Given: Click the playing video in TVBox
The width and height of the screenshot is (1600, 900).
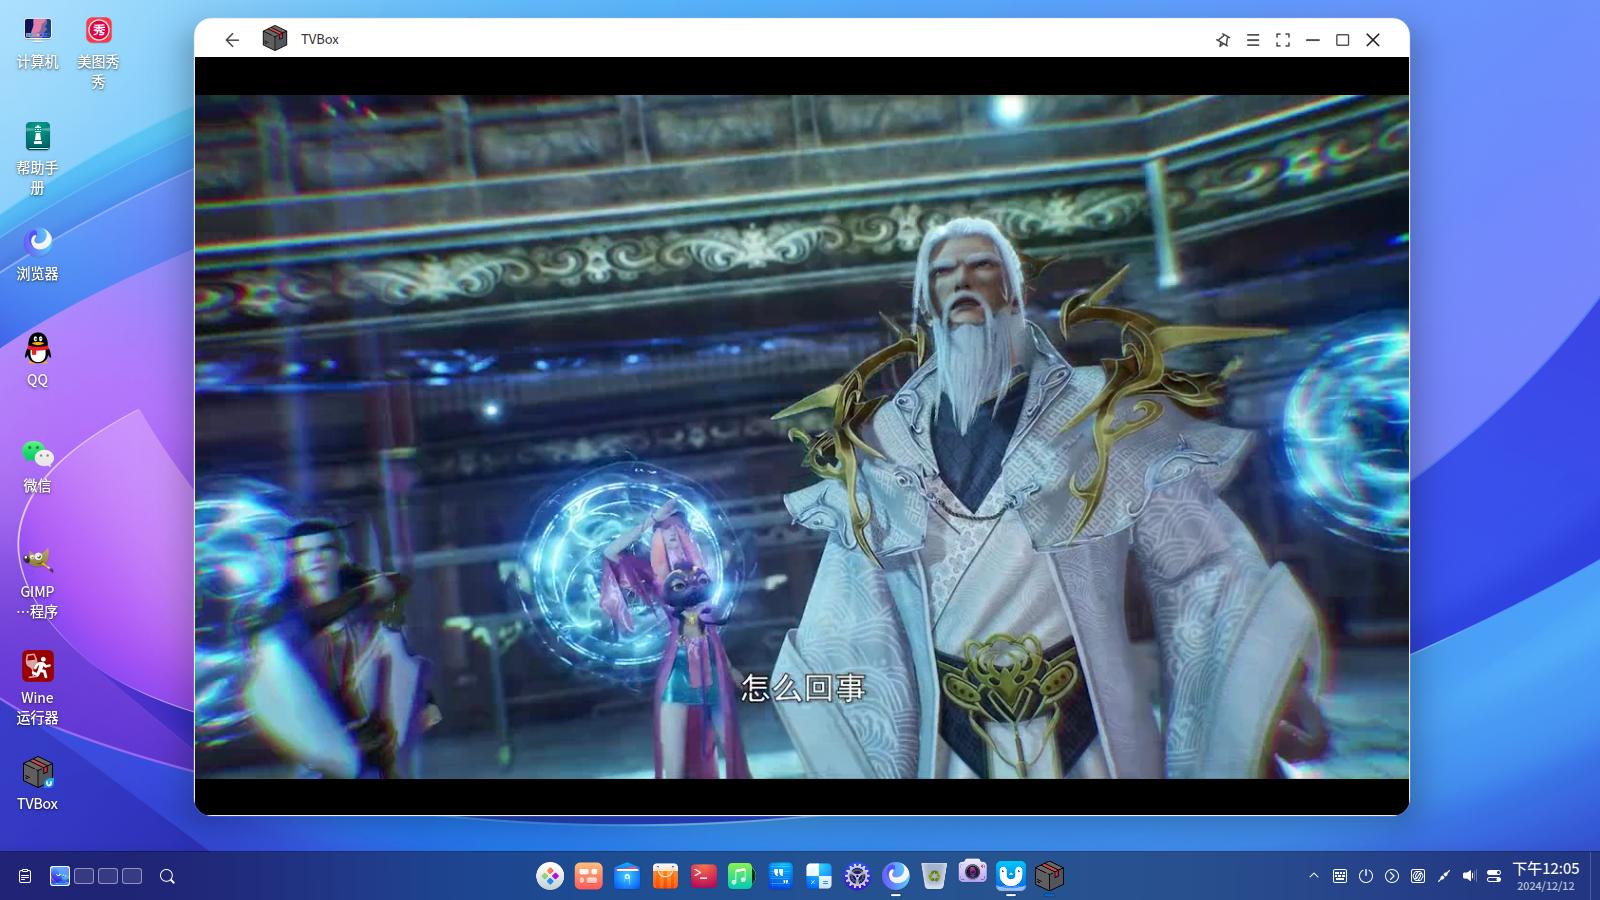Looking at the screenshot, I should pyautogui.click(x=802, y=436).
